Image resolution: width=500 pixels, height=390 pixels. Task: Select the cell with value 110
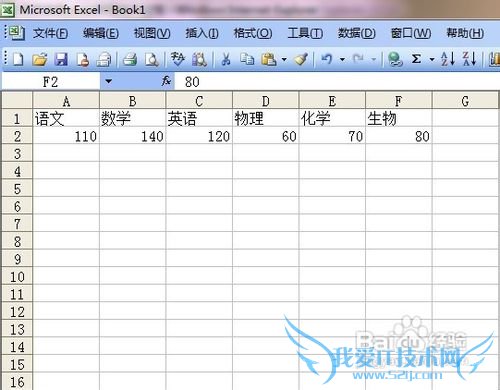(x=66, y=136)
